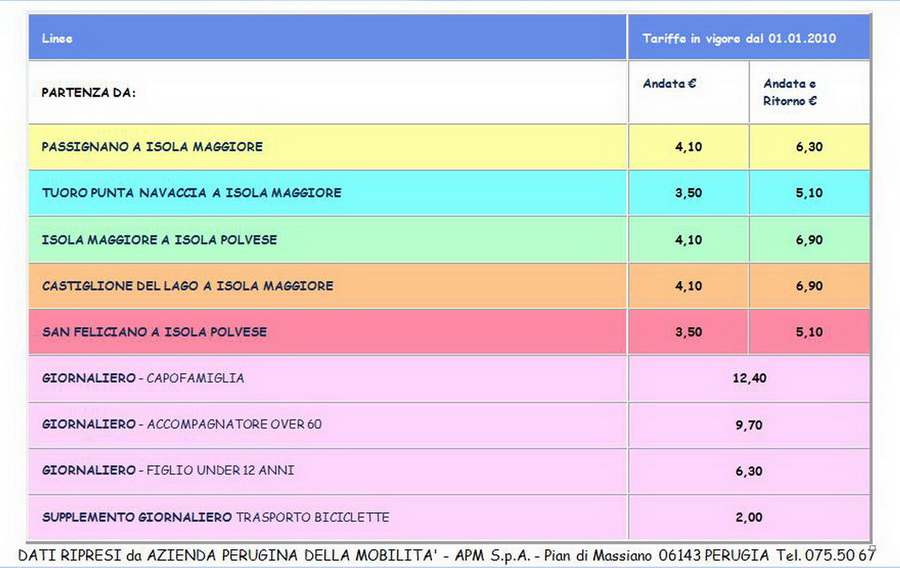Image resolution: width=900 pixels, height=568 pixels.
Task: Select the 'Andata €' column heading
Action: (669, 83)
